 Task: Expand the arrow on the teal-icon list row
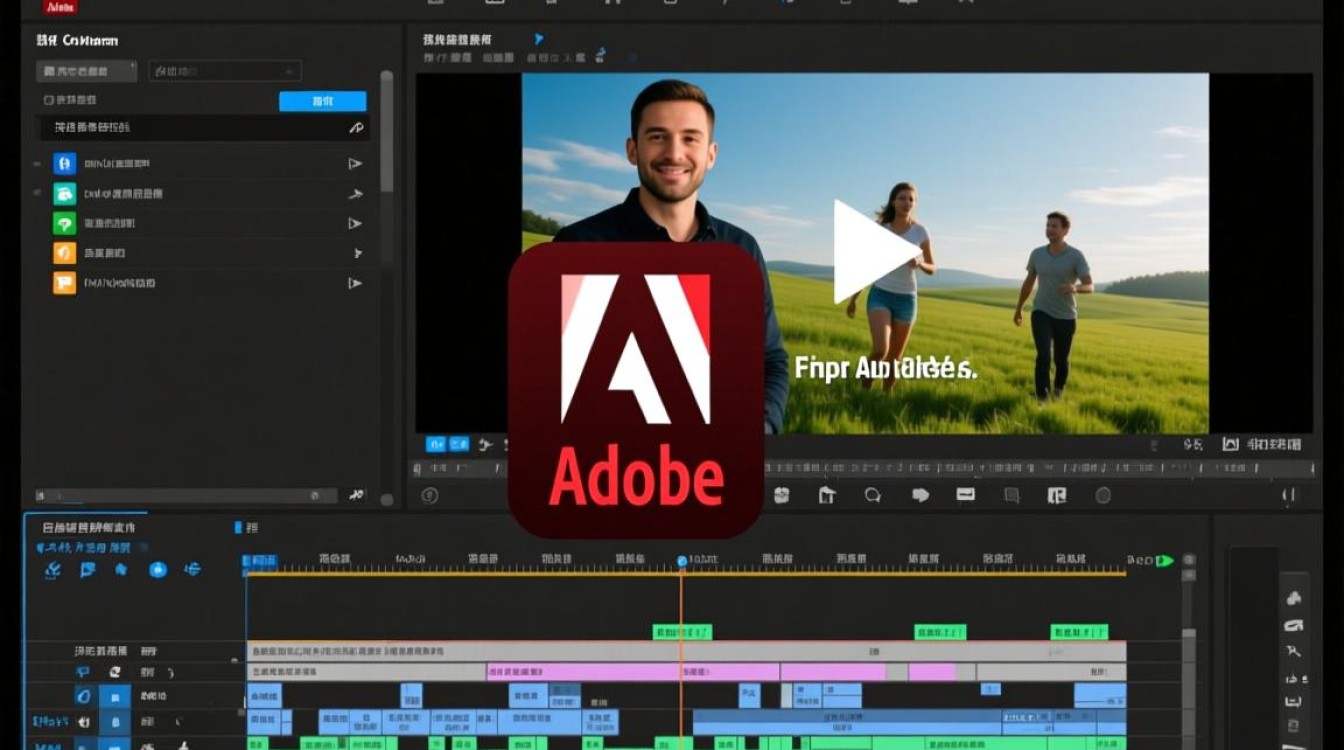pos(354,194)
